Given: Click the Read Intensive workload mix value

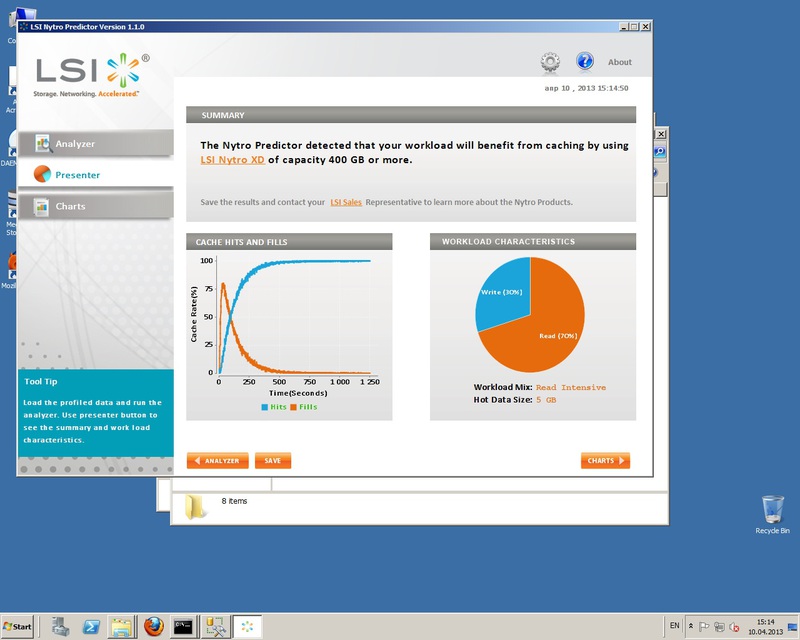Looking at the screenshot, I should [571, 387].
